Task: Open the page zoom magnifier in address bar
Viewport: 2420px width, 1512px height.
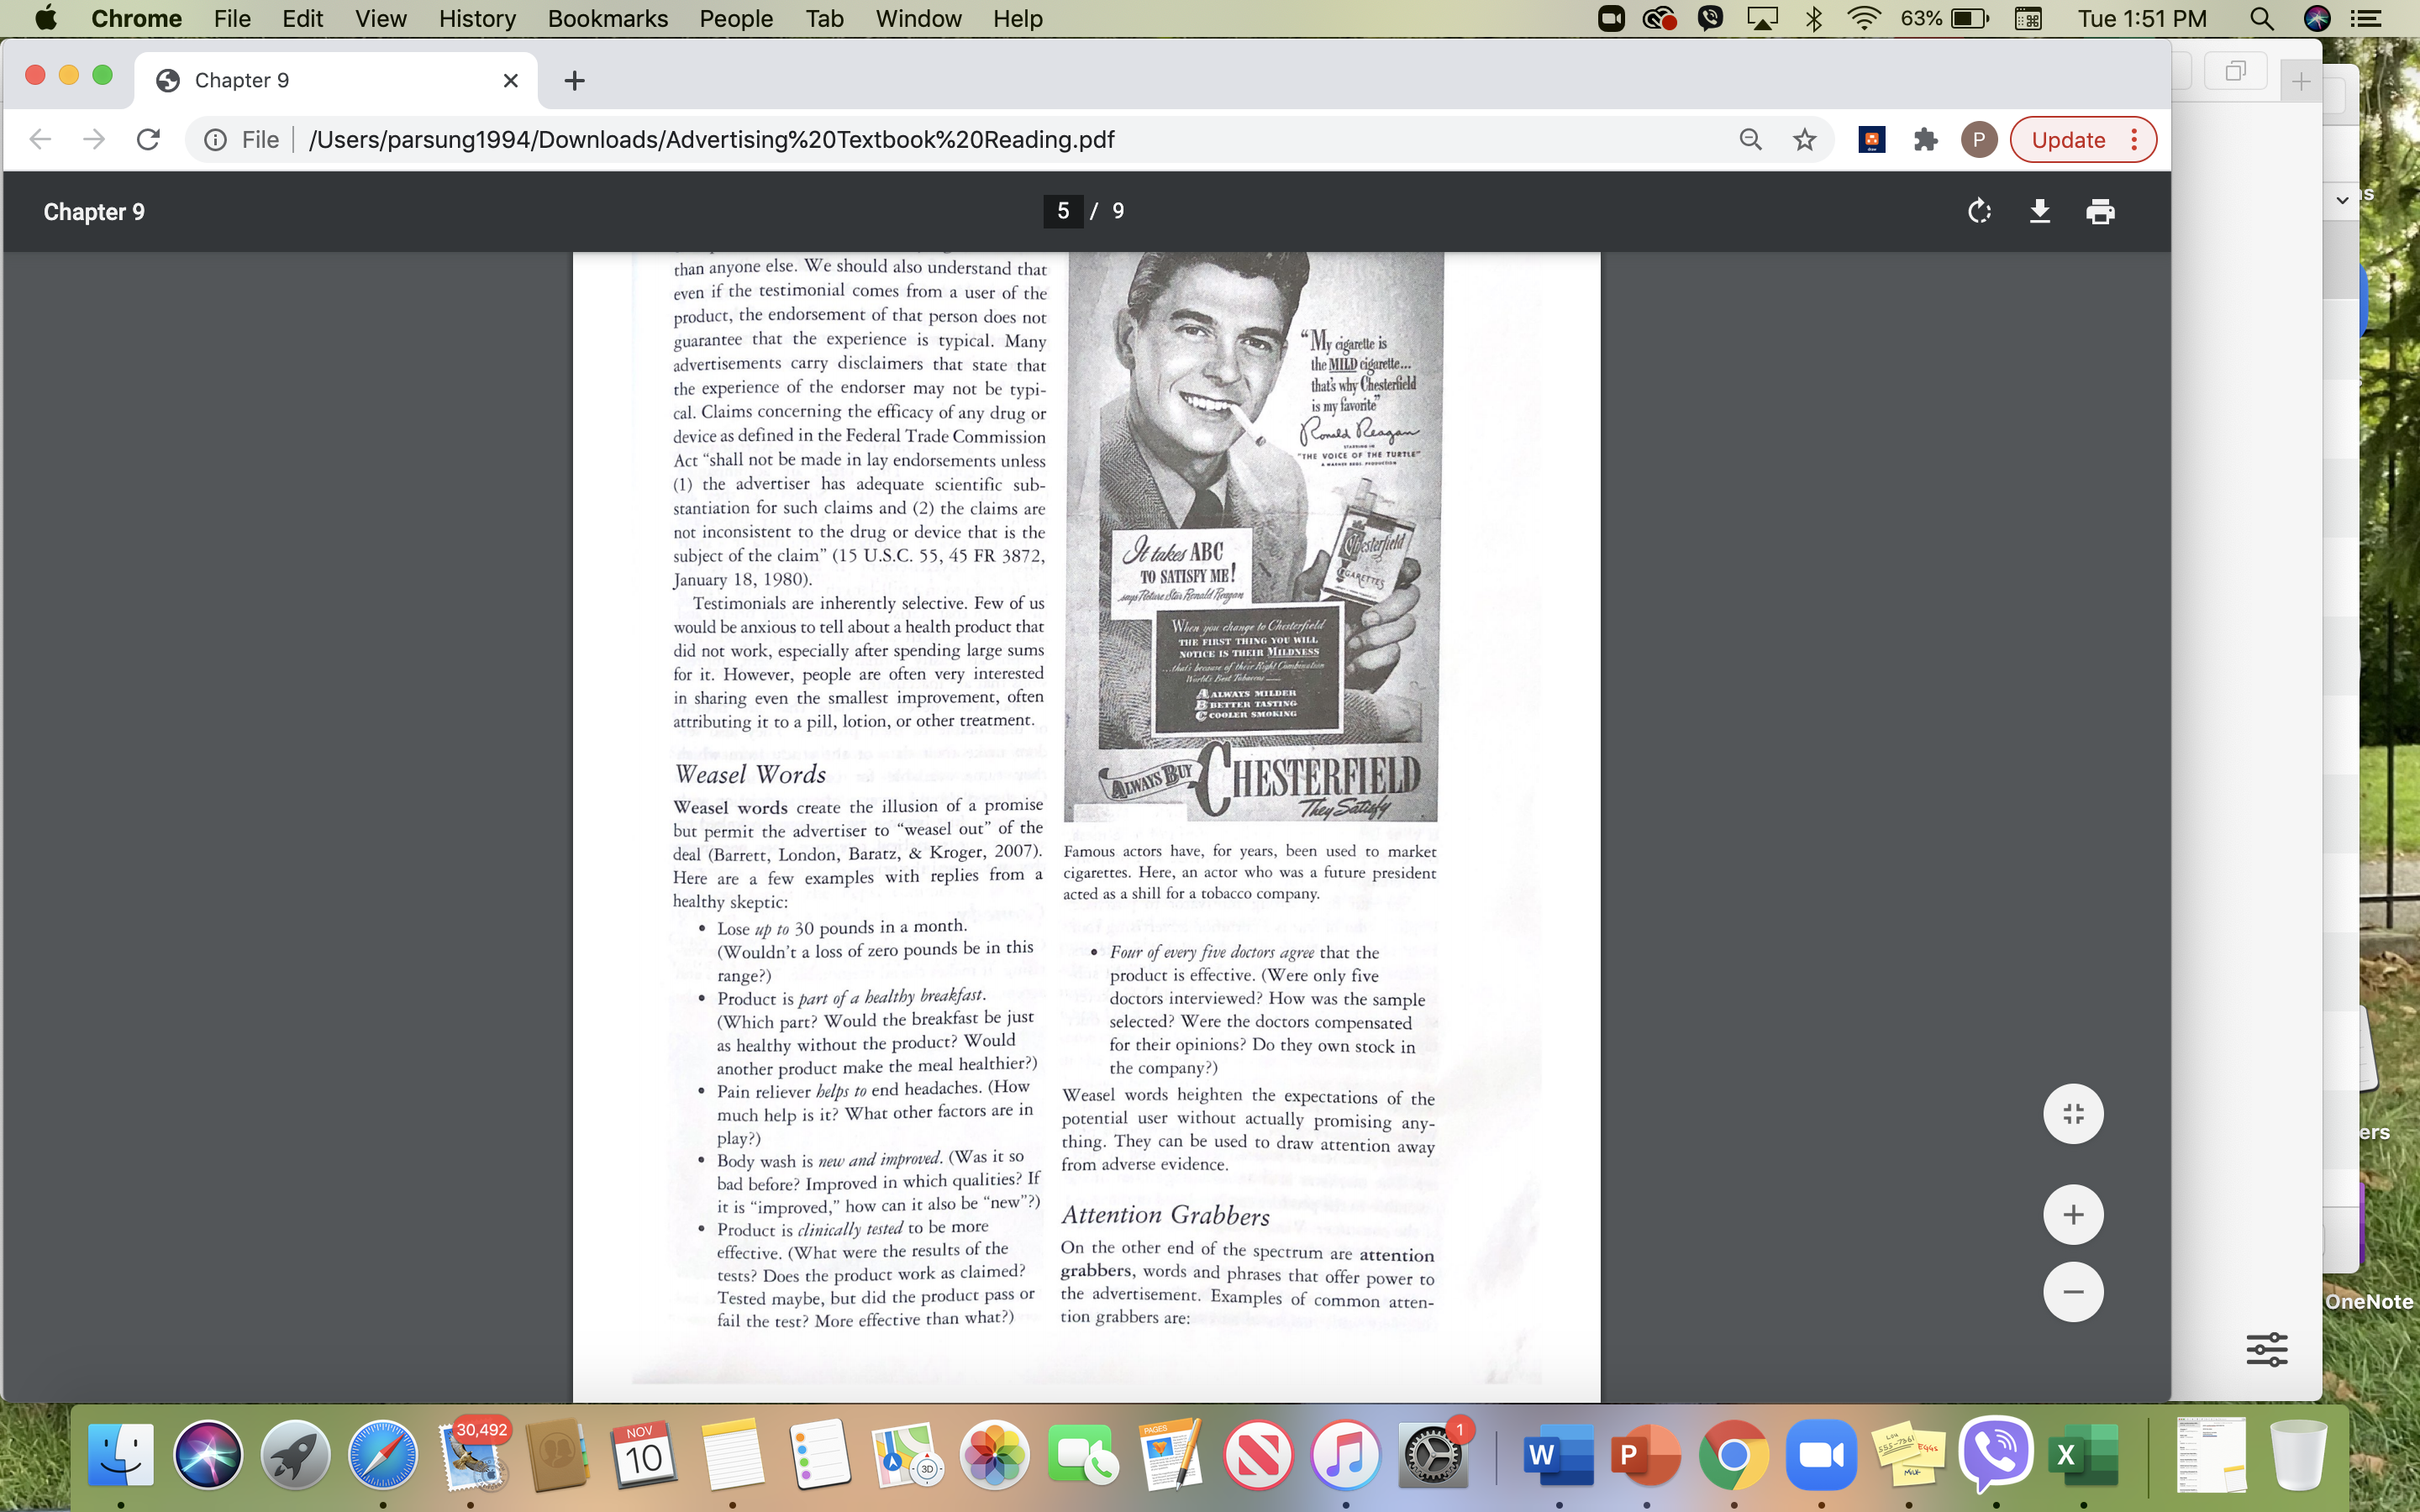Action: tap(1750, 139)
